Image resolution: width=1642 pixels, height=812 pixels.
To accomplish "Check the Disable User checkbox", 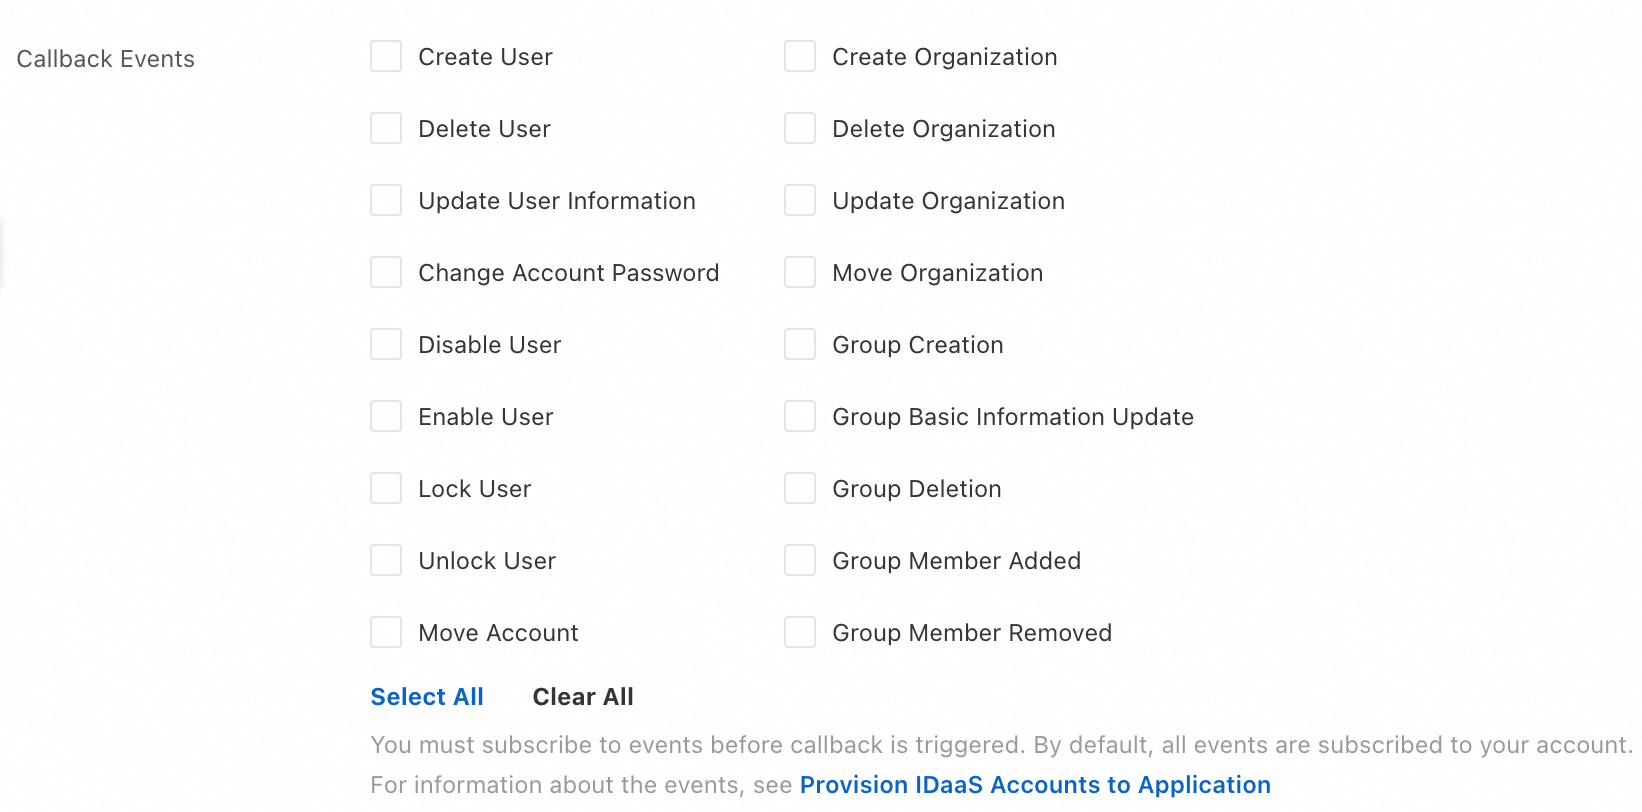I will coord(386,345).
